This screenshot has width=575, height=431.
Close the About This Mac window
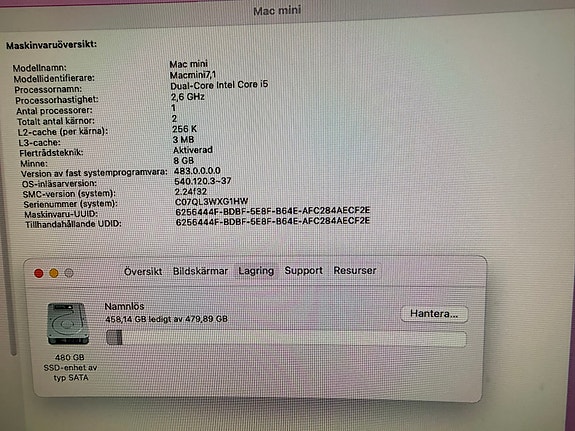tap(39, 273)
